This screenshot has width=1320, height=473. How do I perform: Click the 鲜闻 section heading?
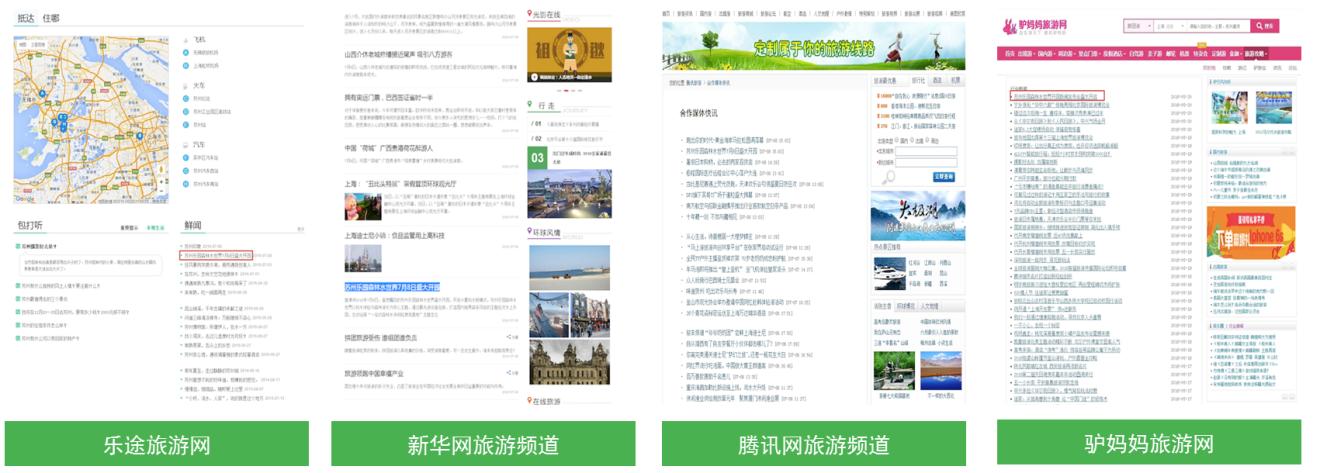coord(193,225)
